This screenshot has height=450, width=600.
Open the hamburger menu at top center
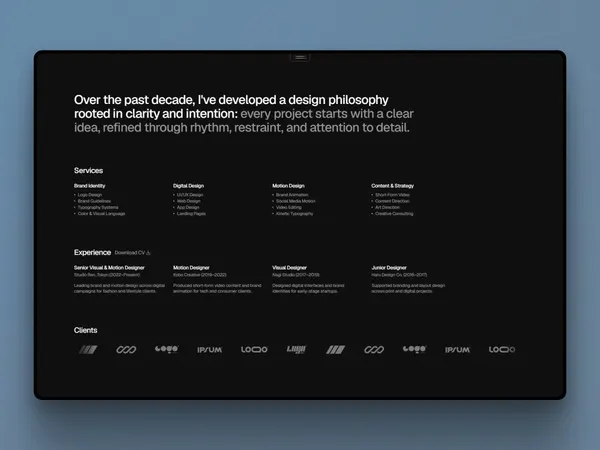pyautogui.click(x=300, y=57)
